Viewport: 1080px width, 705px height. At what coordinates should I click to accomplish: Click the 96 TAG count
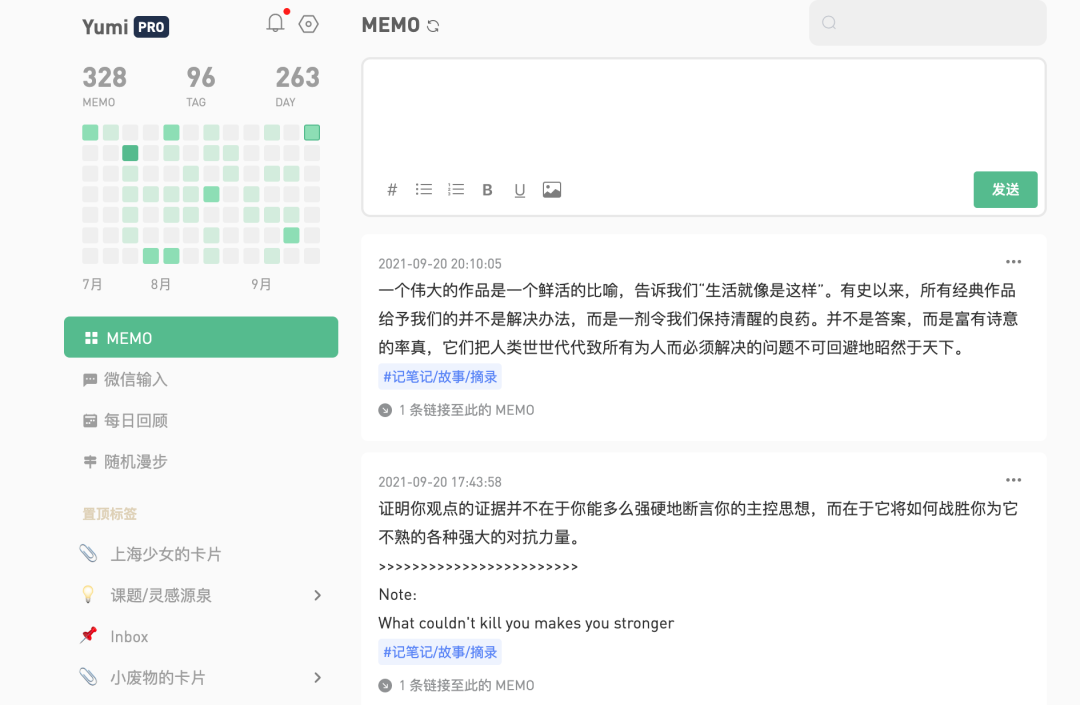(200, 86)
